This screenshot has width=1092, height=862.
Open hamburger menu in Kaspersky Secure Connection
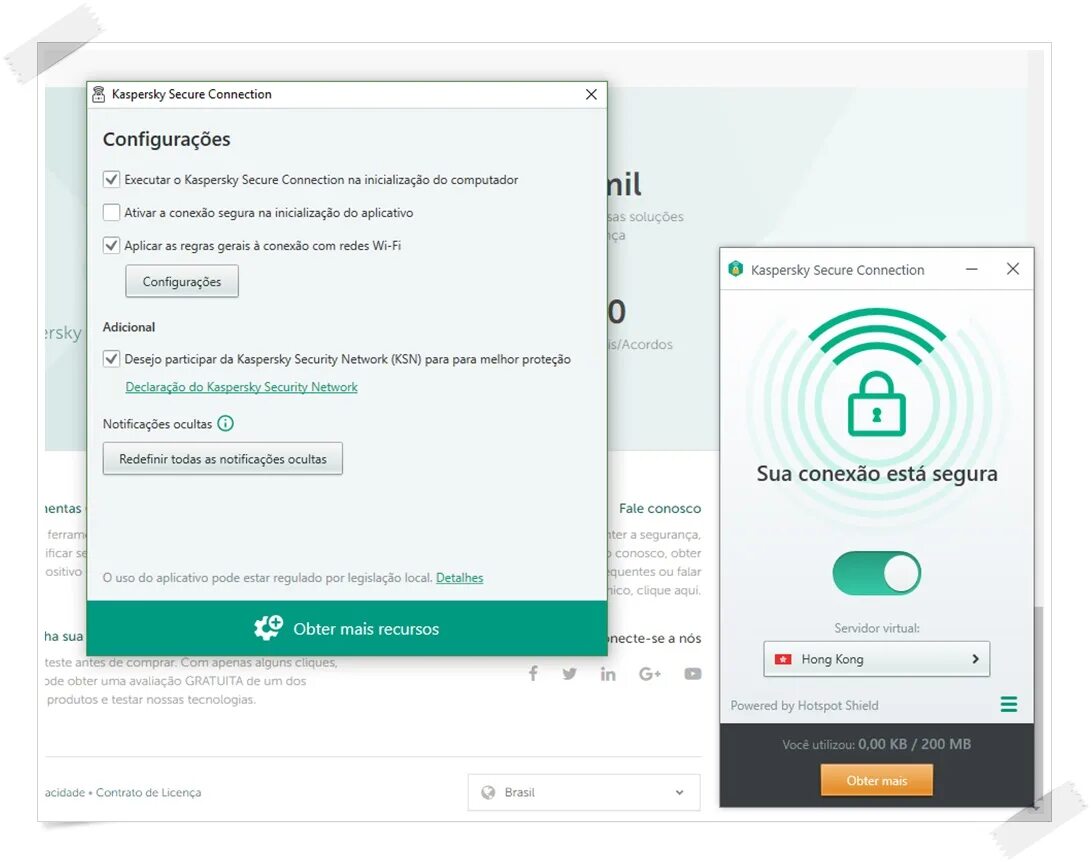click(x=1008, y=705)
